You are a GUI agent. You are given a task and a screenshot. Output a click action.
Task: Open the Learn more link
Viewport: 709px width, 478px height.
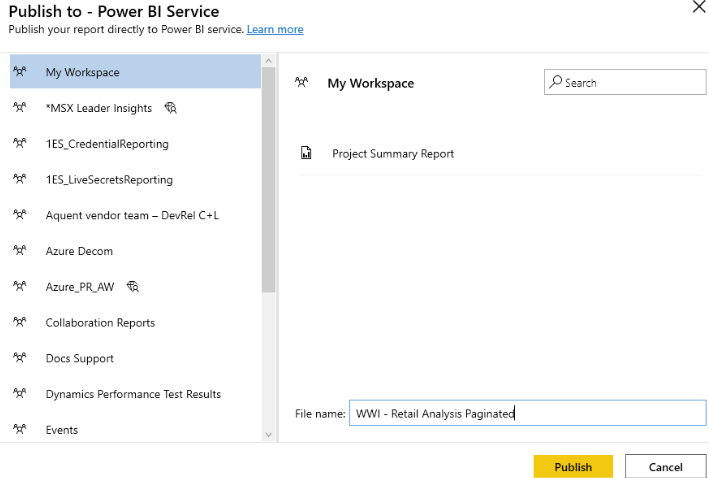pos(275,29)
